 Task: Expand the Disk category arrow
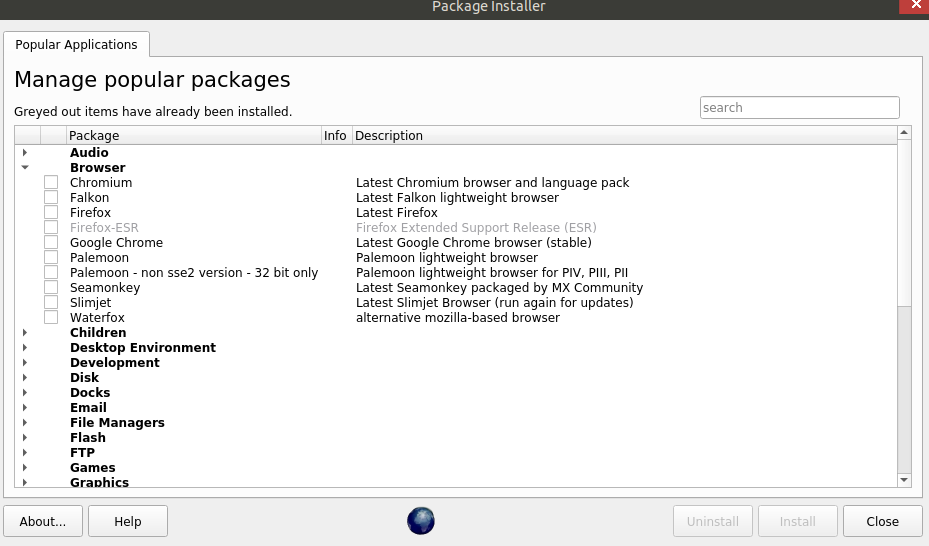[x=25, y=377]
